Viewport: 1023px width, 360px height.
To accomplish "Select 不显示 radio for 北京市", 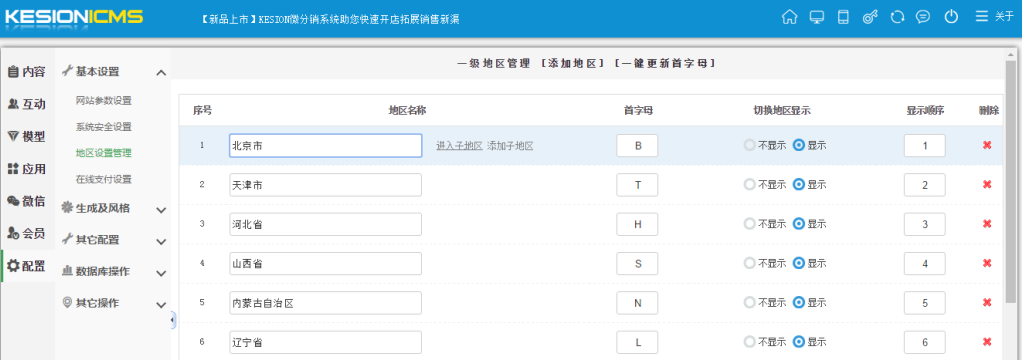I will (x=750, y=145).
